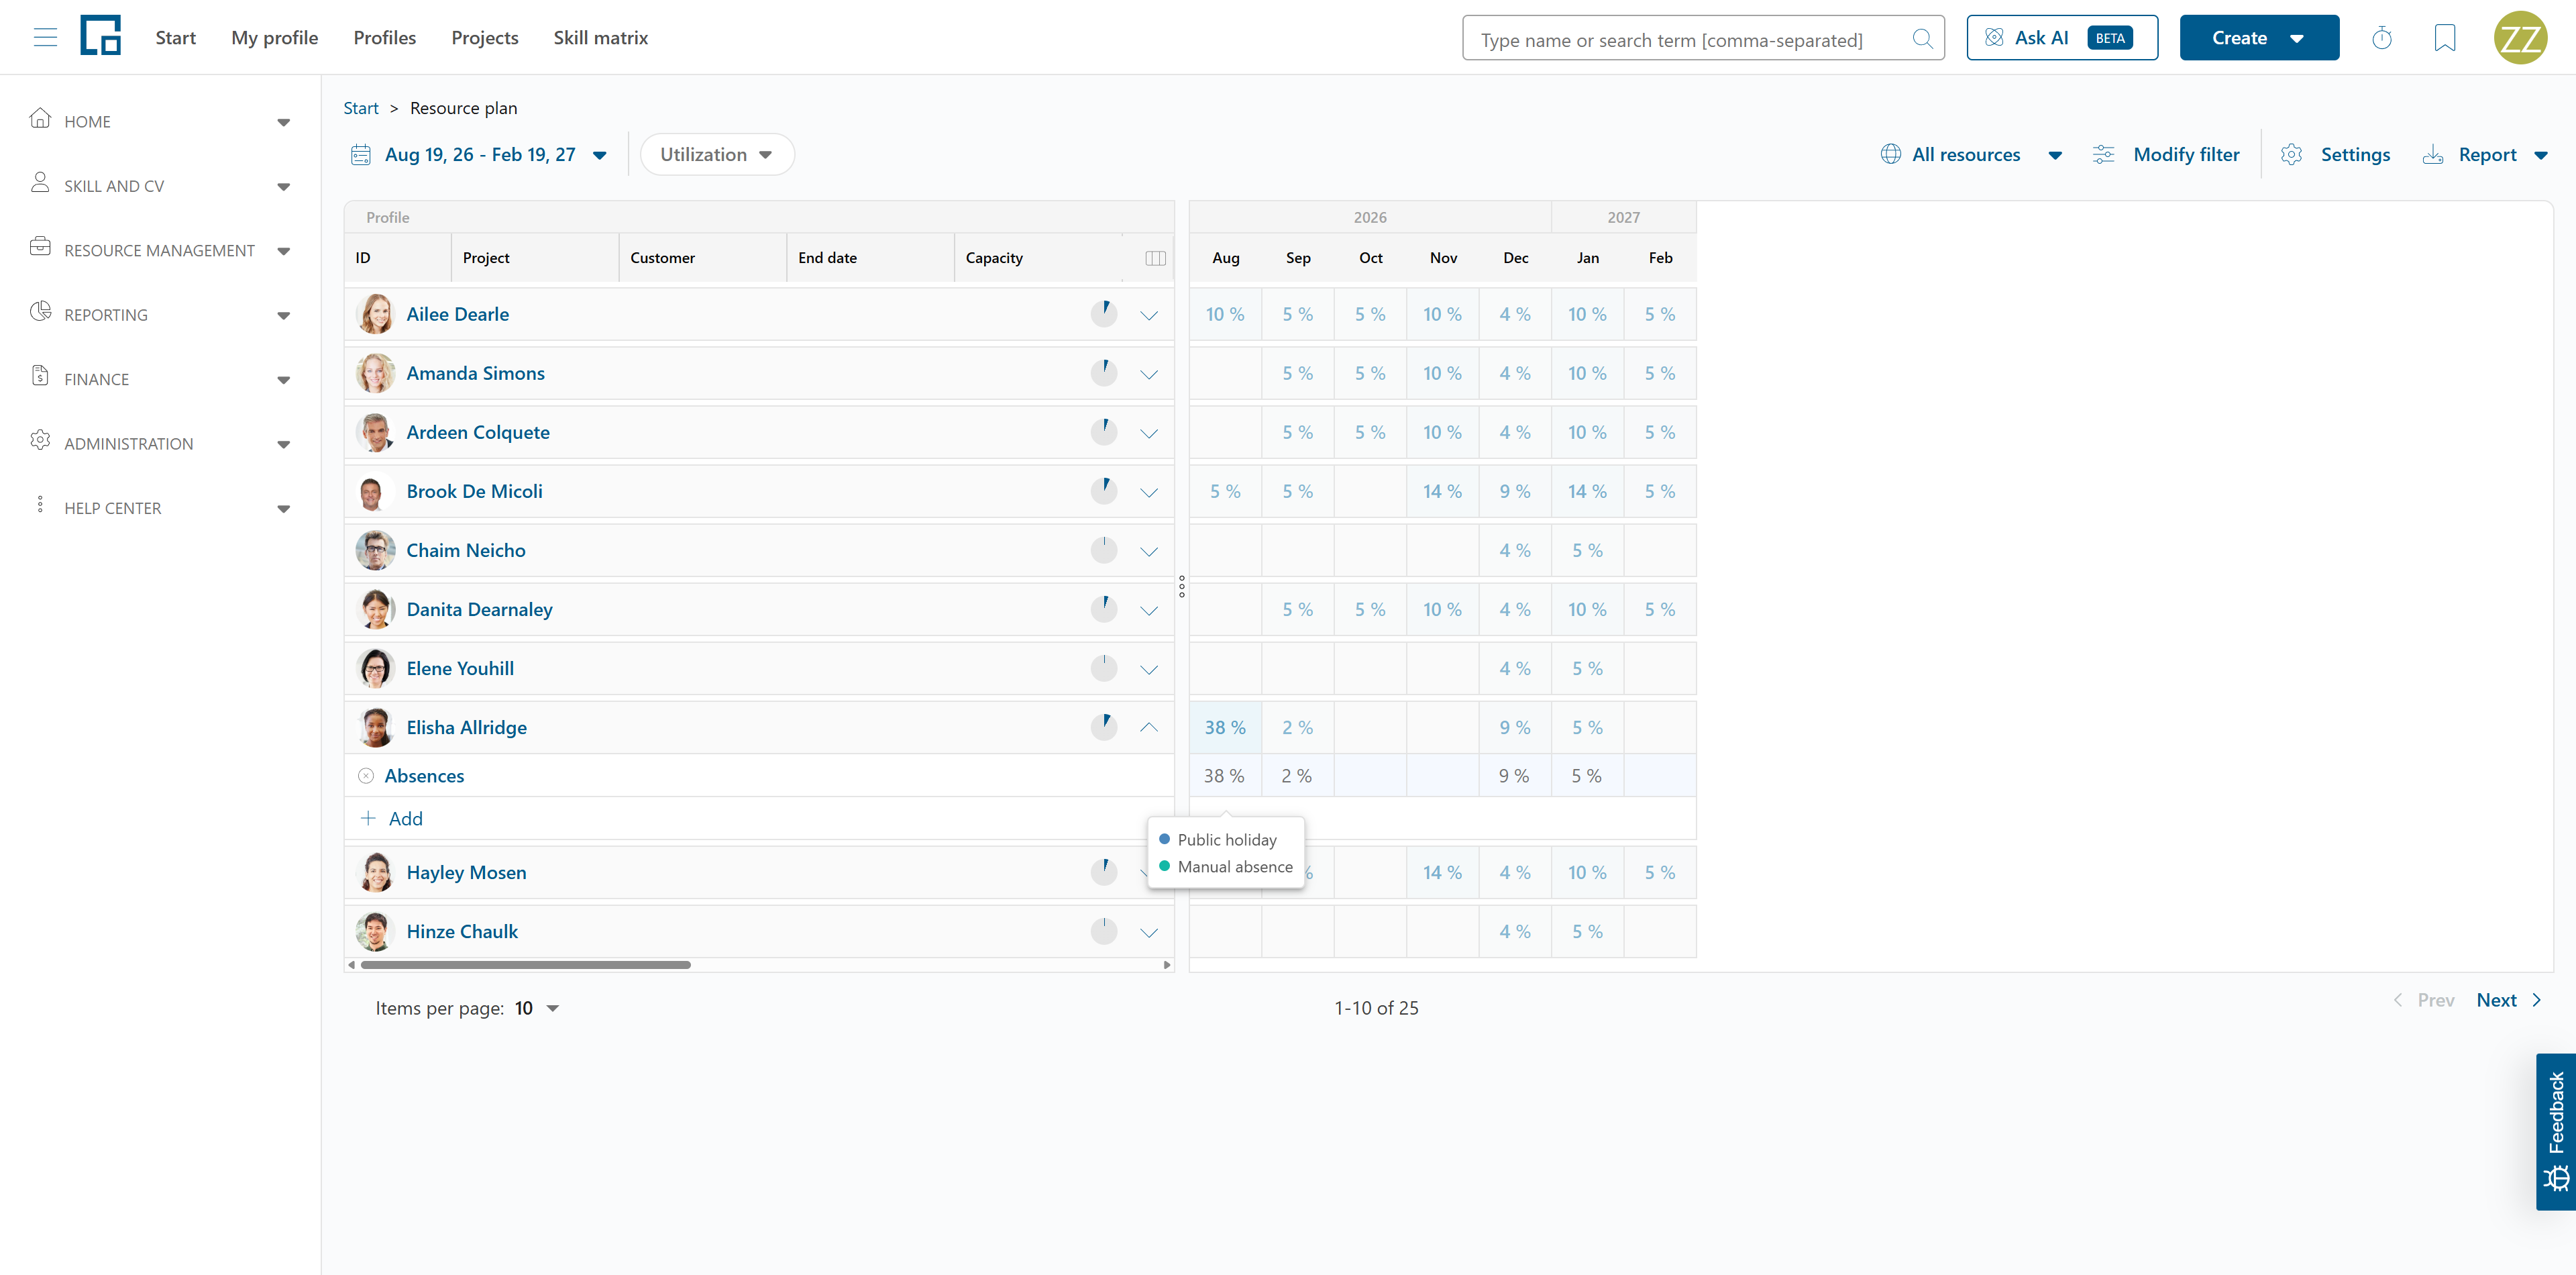Open the date range dropdown Aug 19, 26 - Feb 19, 27
The image size is (2576, 1275).
pyautogui.click(x=480, y=155)
